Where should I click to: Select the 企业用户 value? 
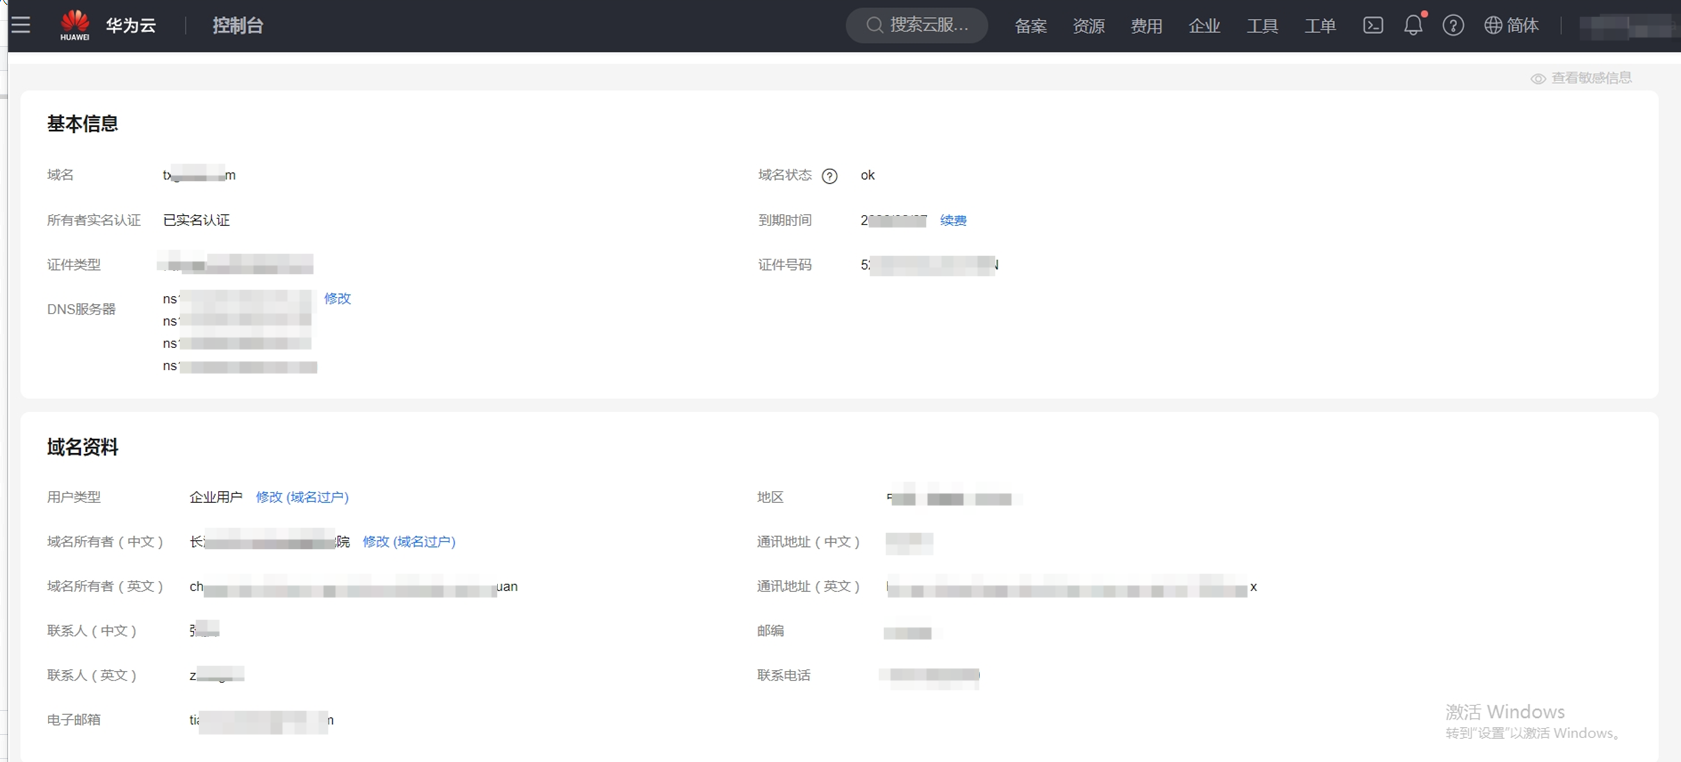pyautogui.click(x=216, y=497)
